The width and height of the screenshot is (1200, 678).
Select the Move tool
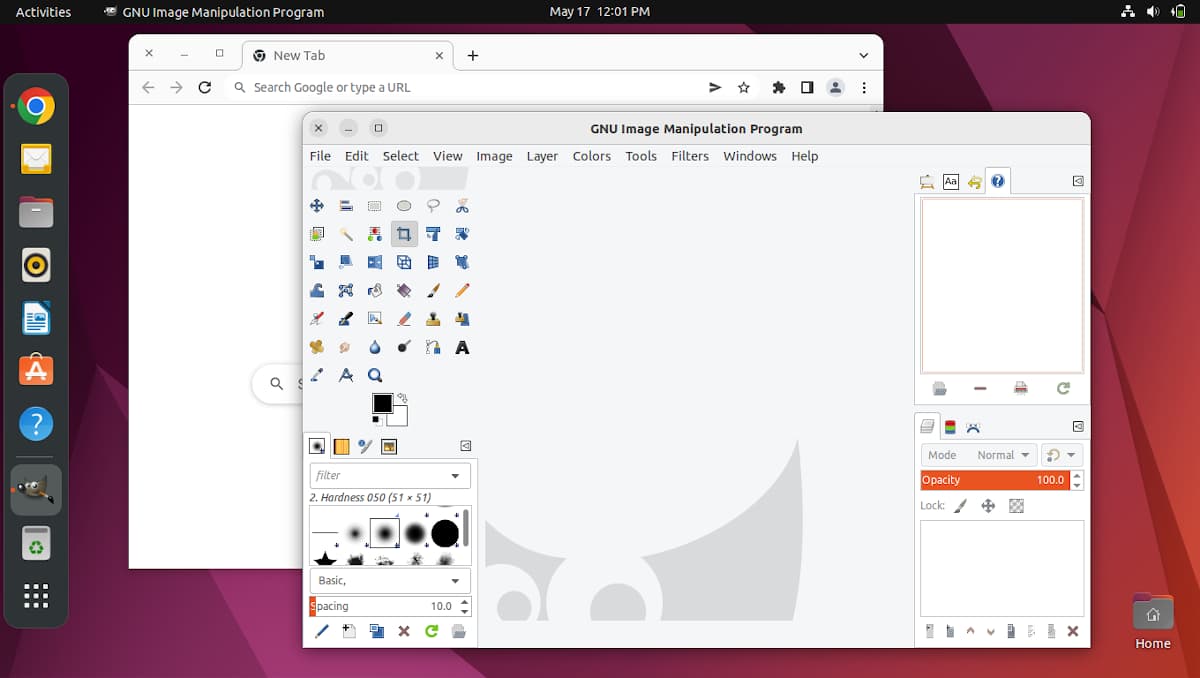point(317,206)
